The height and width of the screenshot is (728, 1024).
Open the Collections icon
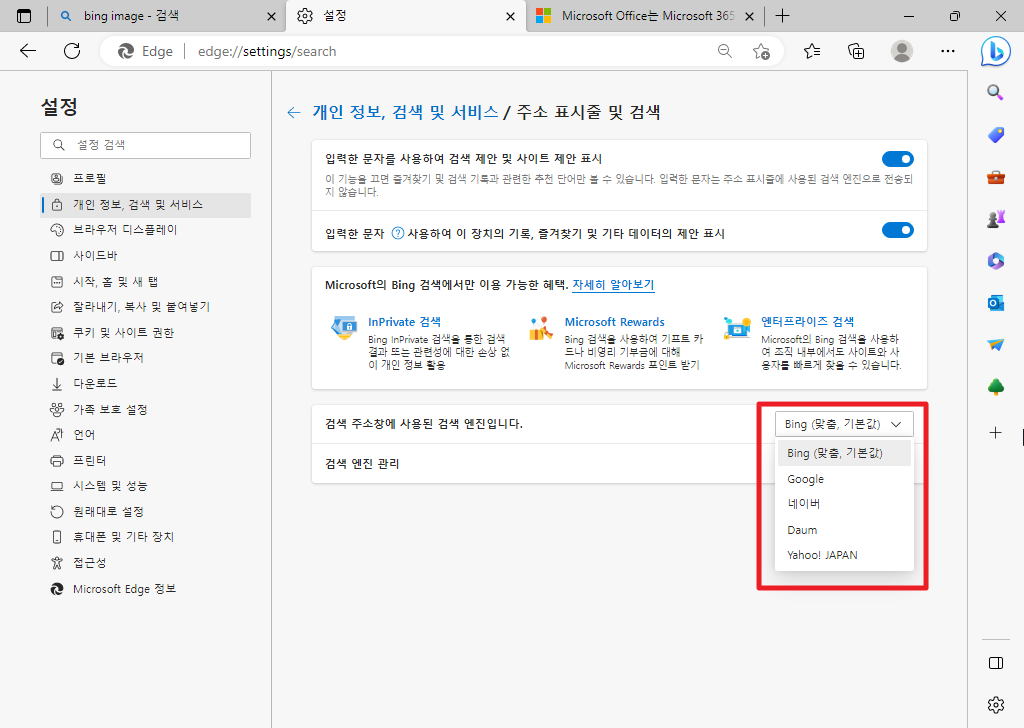[856, 51]
